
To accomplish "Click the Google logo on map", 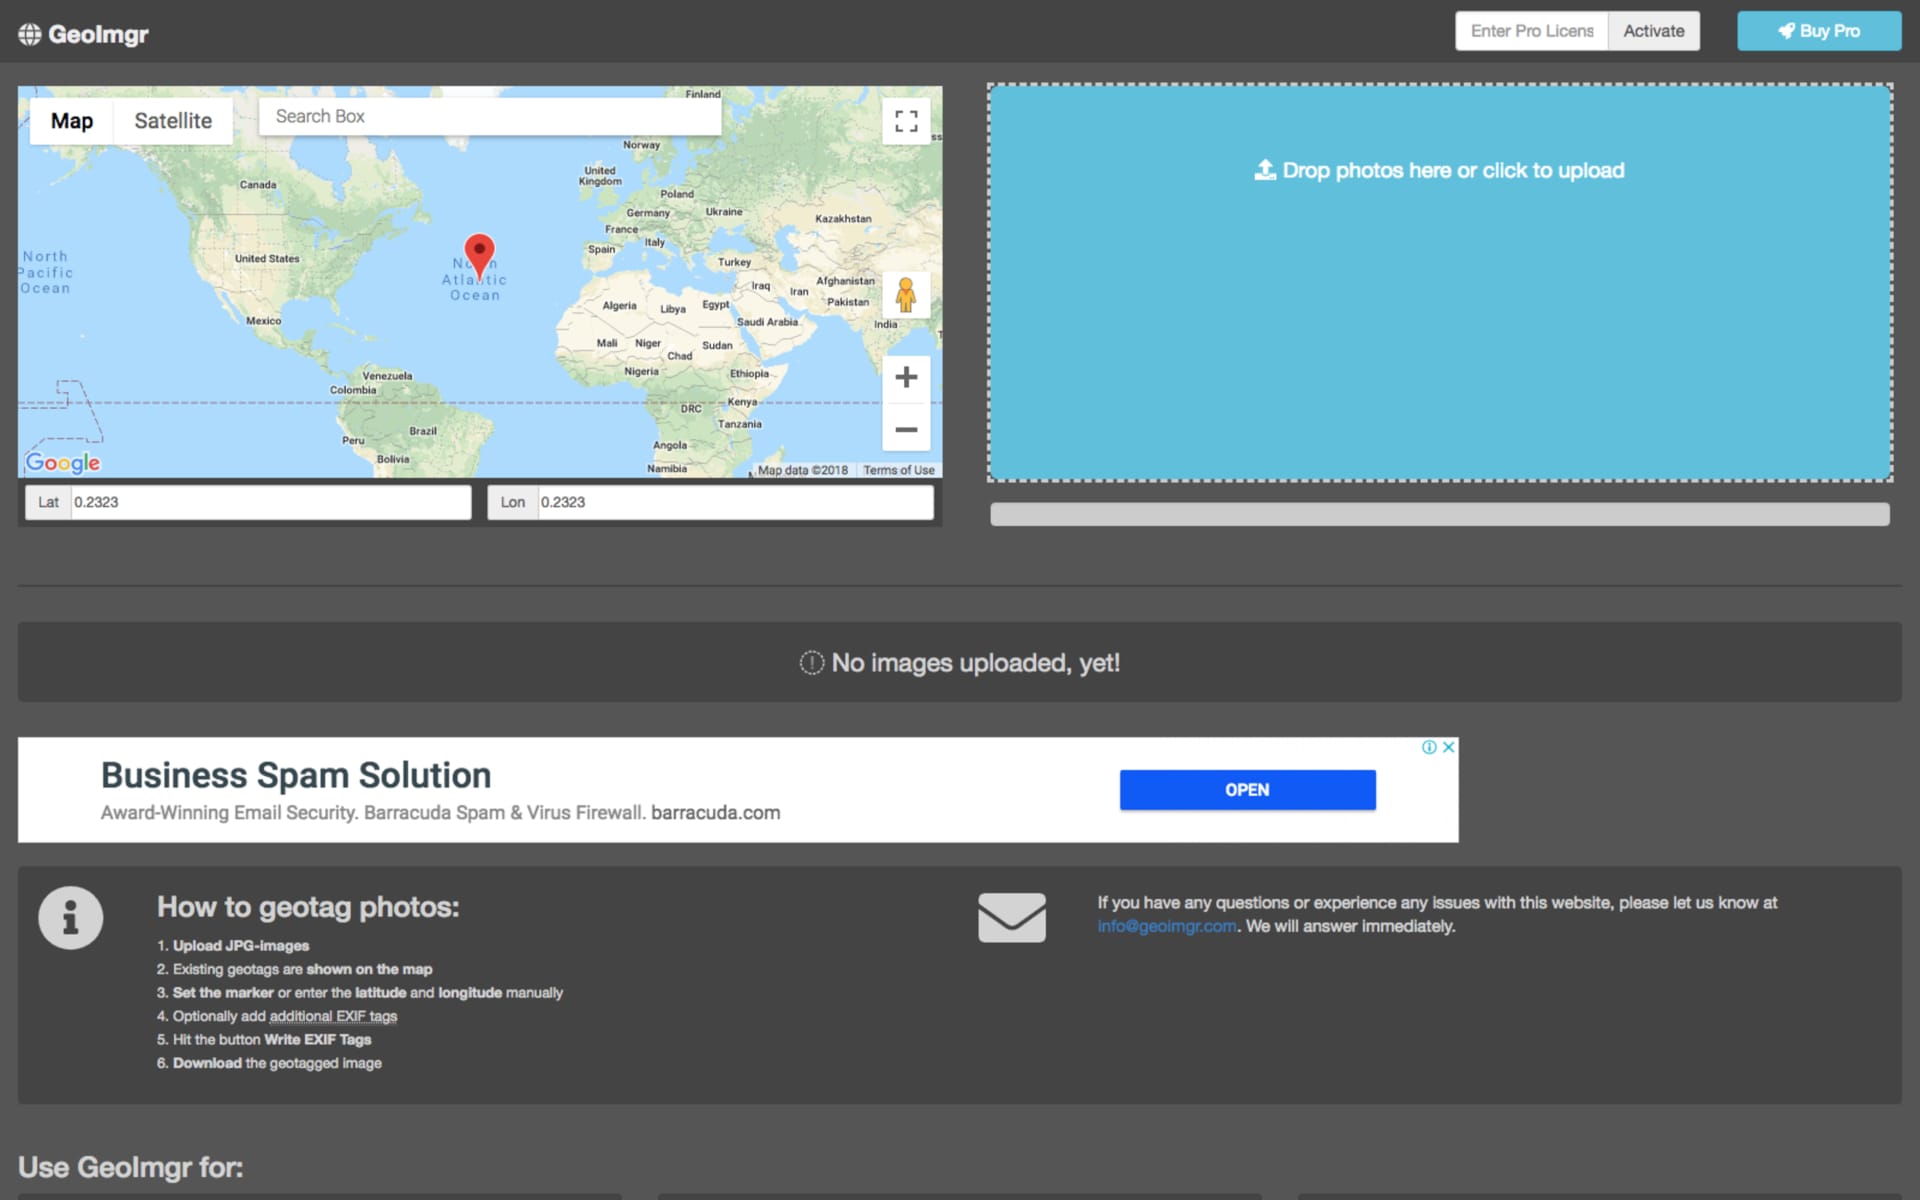I will tap(63, 462).
